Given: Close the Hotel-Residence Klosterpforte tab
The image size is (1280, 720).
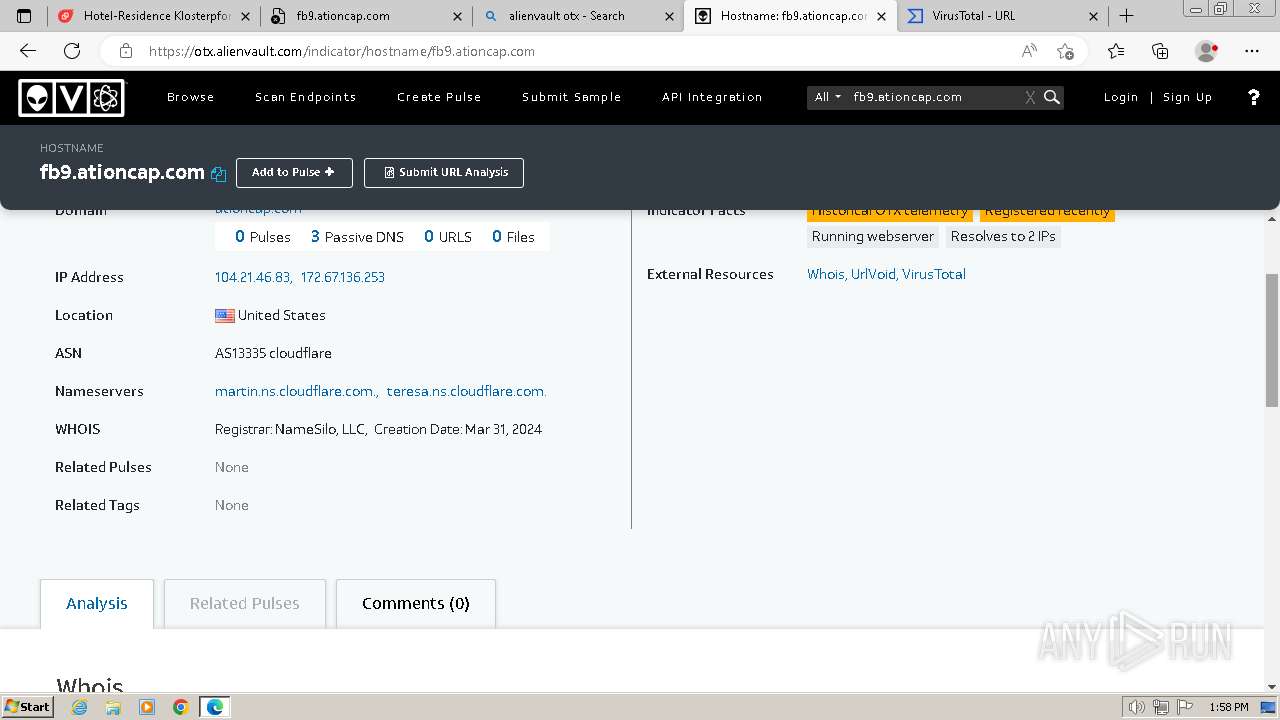Looking at the screenshot, I should [x=245, y=16].
